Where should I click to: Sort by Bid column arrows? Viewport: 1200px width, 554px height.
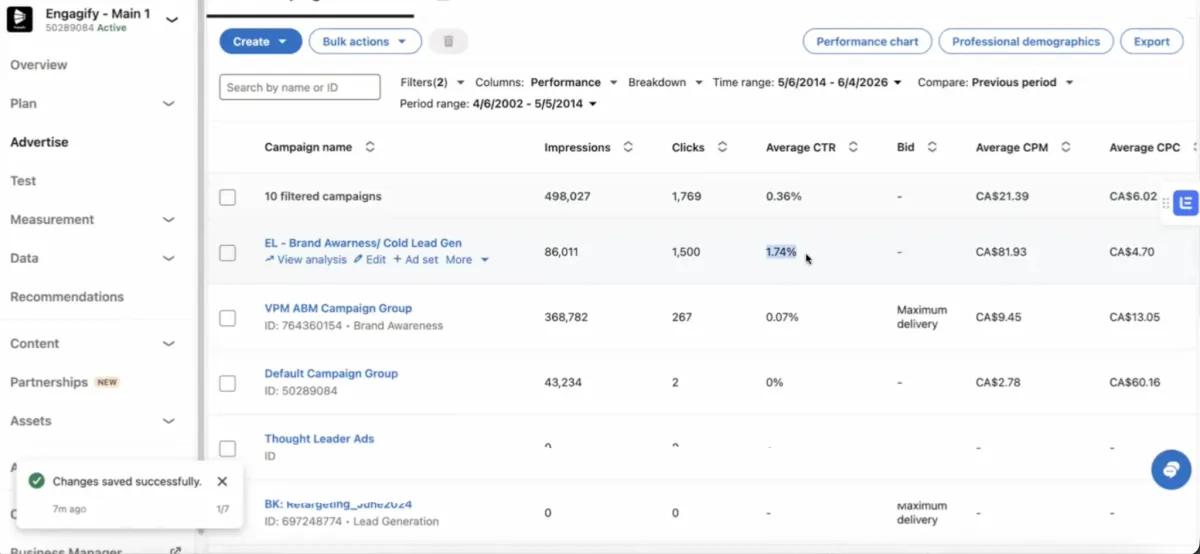tap(932, 147)
